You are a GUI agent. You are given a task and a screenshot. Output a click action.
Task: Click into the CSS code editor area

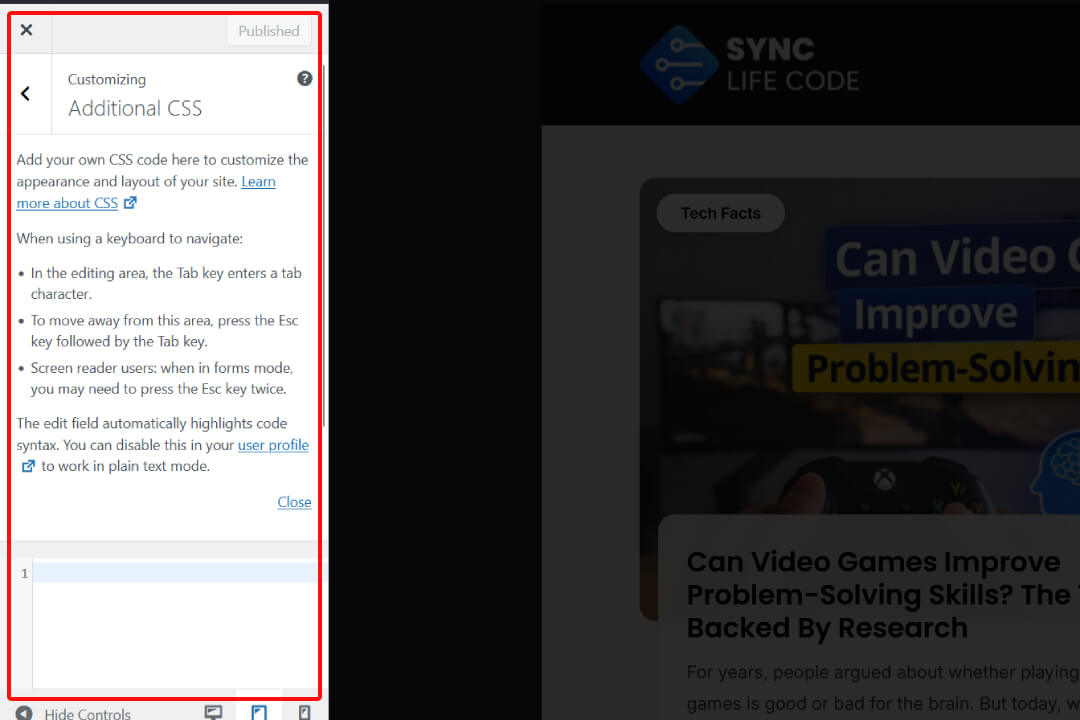[x=175, y=620]
